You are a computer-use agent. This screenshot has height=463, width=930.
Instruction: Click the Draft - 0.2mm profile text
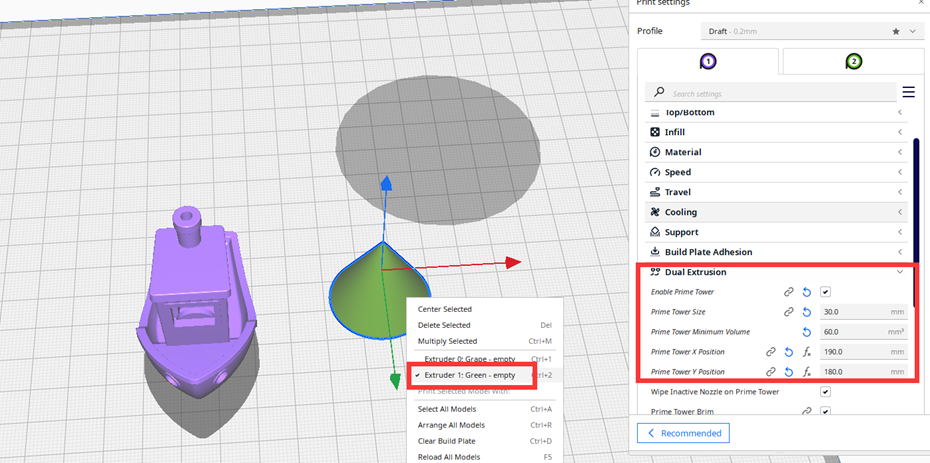731,31
